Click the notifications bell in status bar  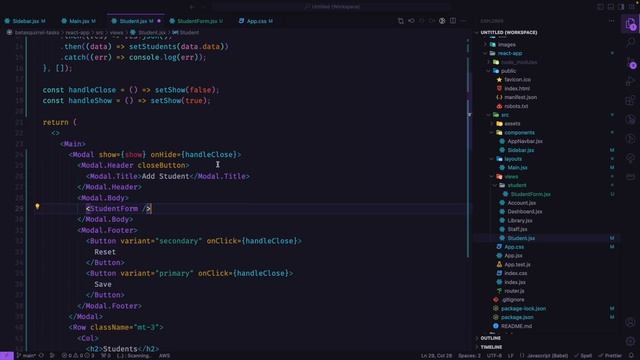(x=631, y=356)
